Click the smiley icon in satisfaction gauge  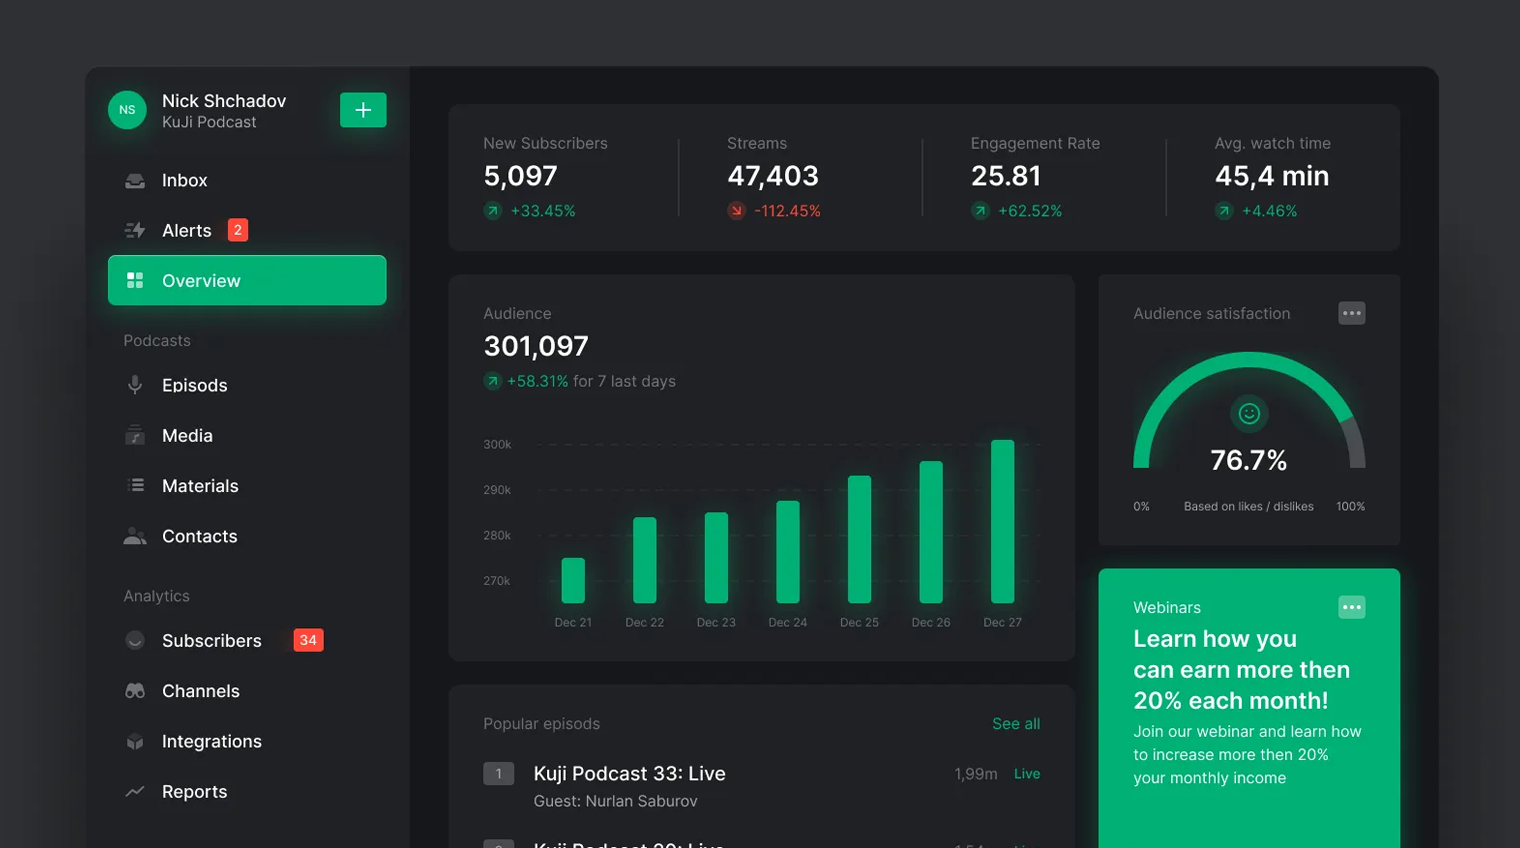[1249, 413]
